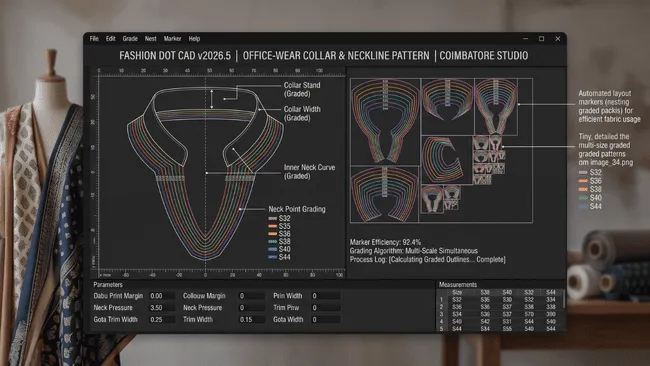
Task: Click the Parameters panel heading
Action: coord(108,285)
